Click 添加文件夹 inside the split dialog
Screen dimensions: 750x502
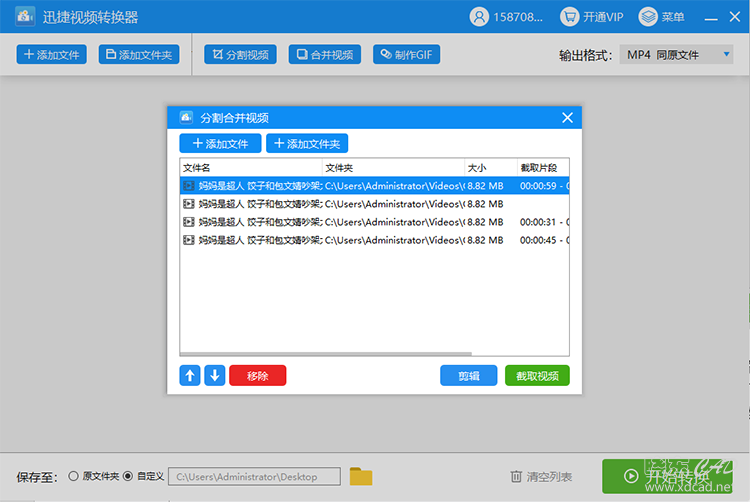[307, 143]
